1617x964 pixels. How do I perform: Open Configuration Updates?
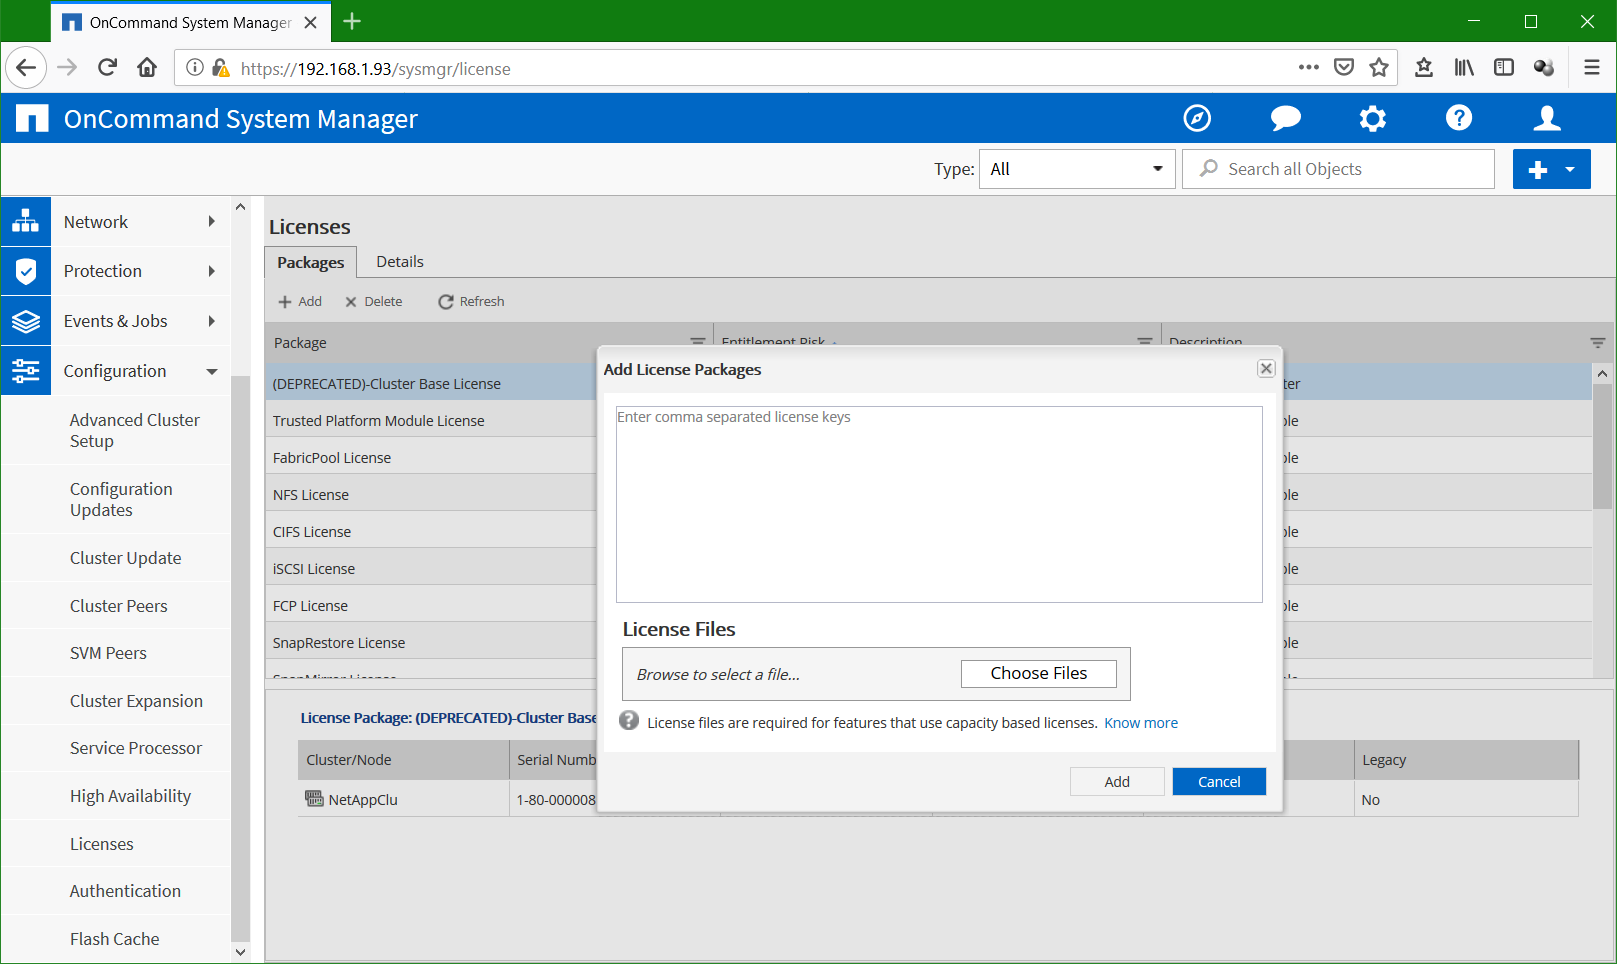coord(121,500)
